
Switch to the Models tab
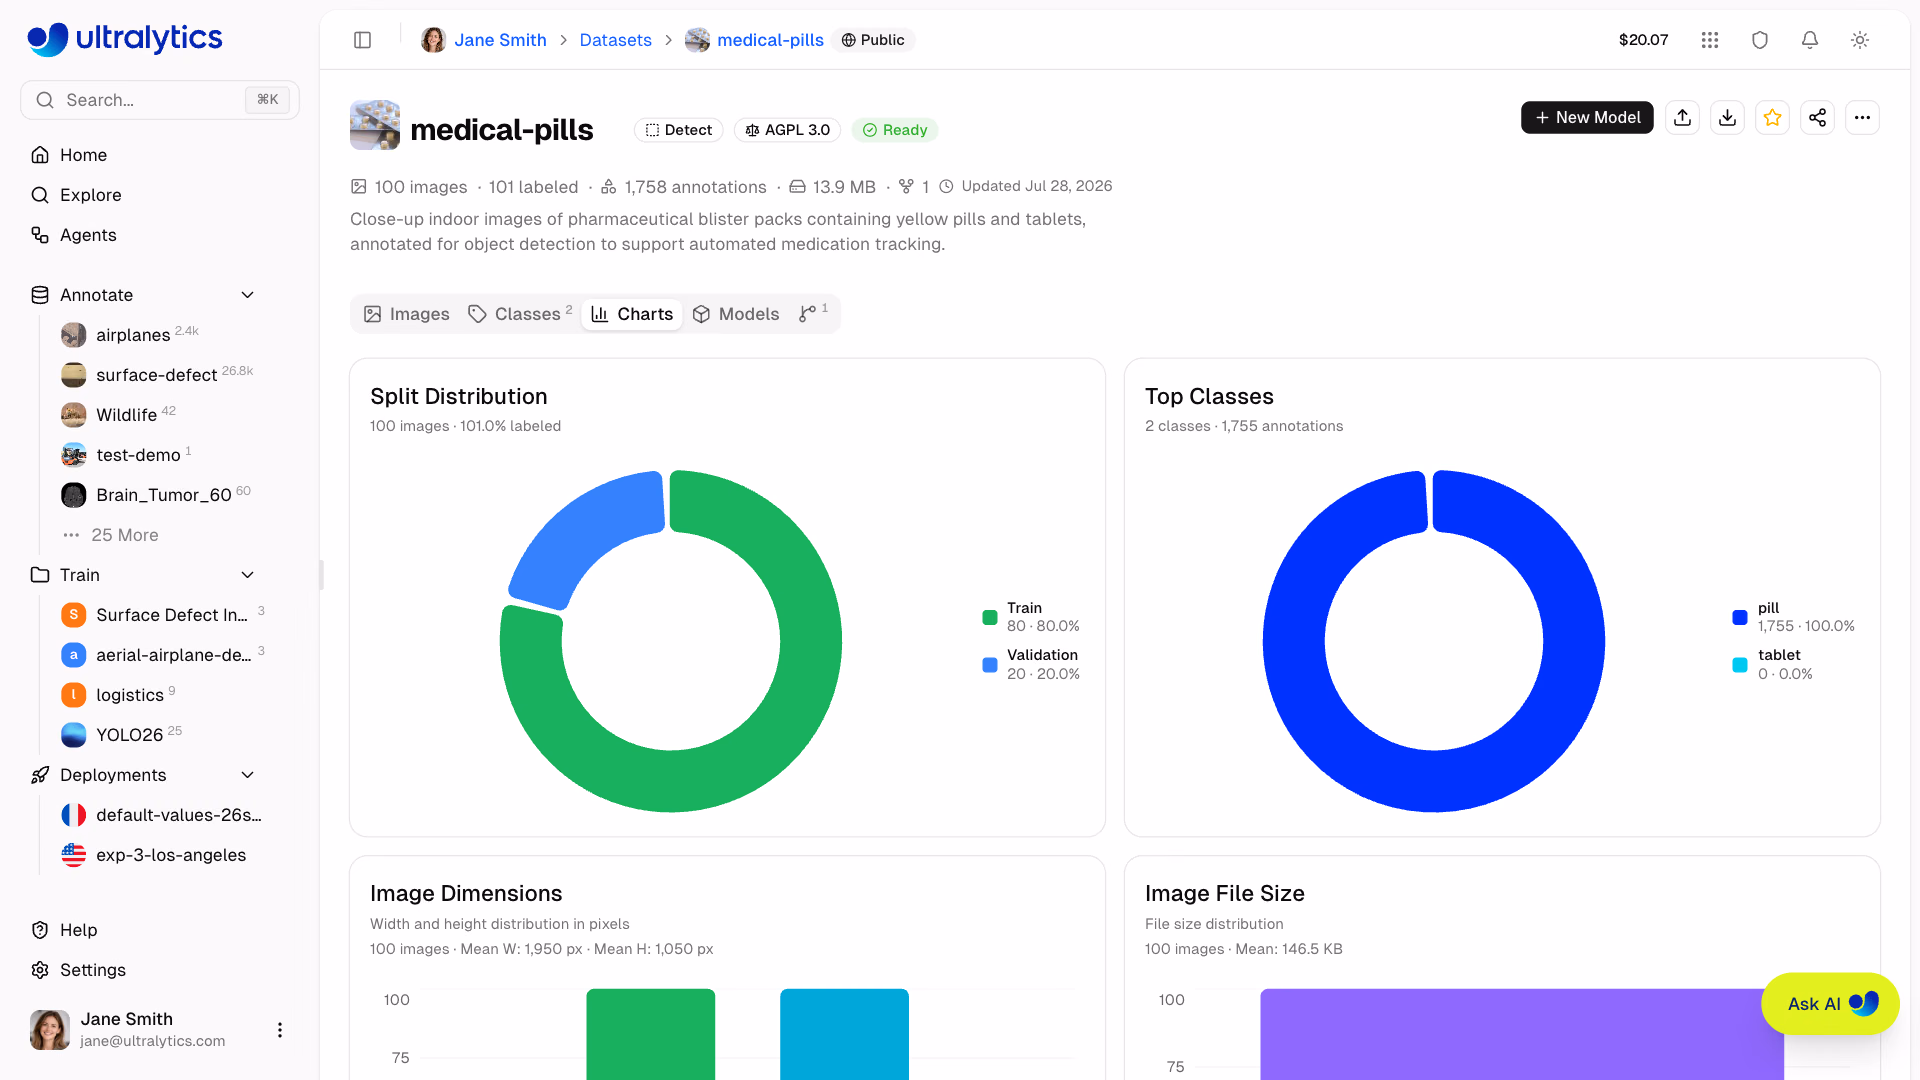pyautogui.click(x=736, y=314)
